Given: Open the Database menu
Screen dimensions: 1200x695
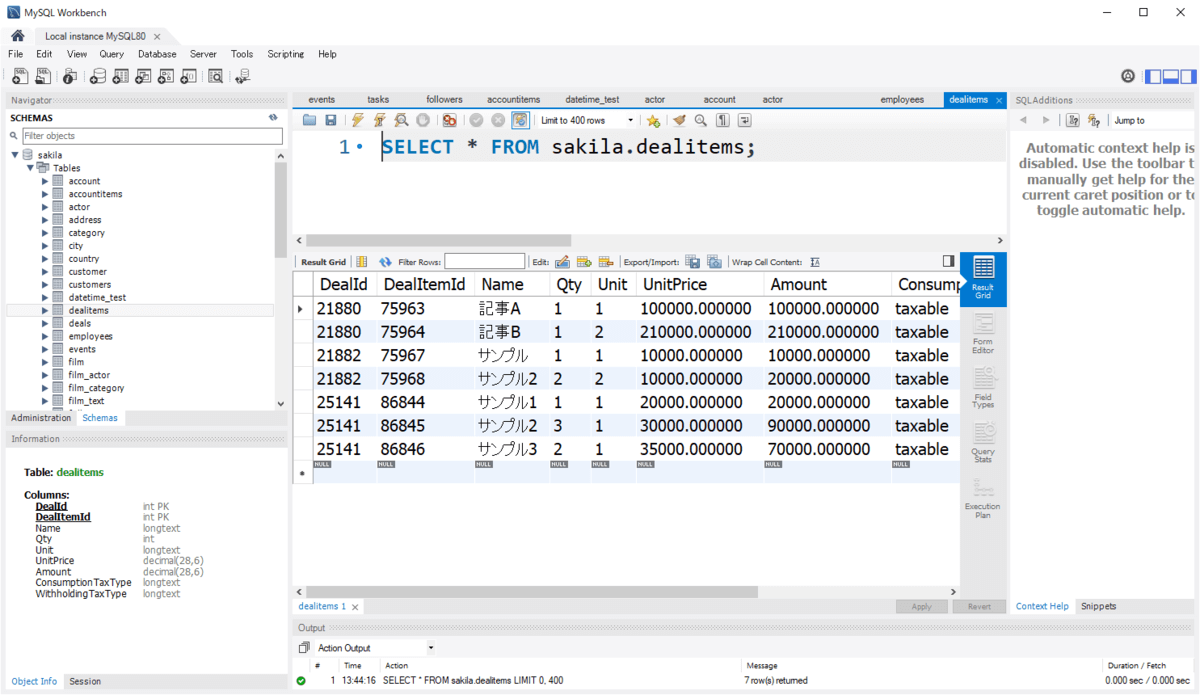Looking at the screenshot, I should (157, 54).
